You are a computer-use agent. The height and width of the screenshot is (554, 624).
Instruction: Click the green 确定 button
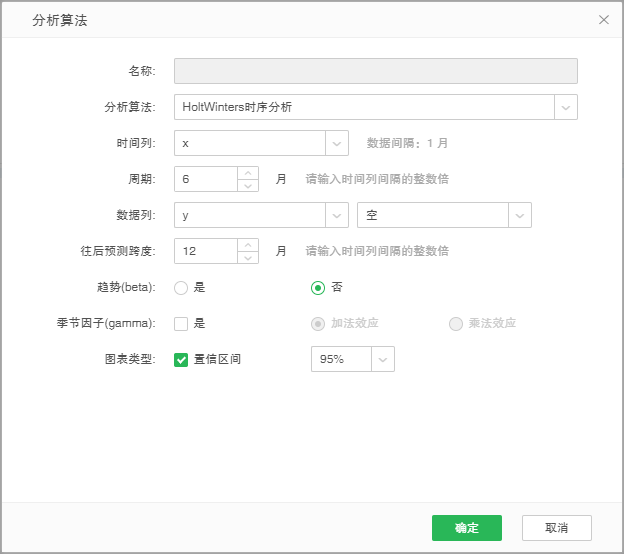(x=466, y=528)
